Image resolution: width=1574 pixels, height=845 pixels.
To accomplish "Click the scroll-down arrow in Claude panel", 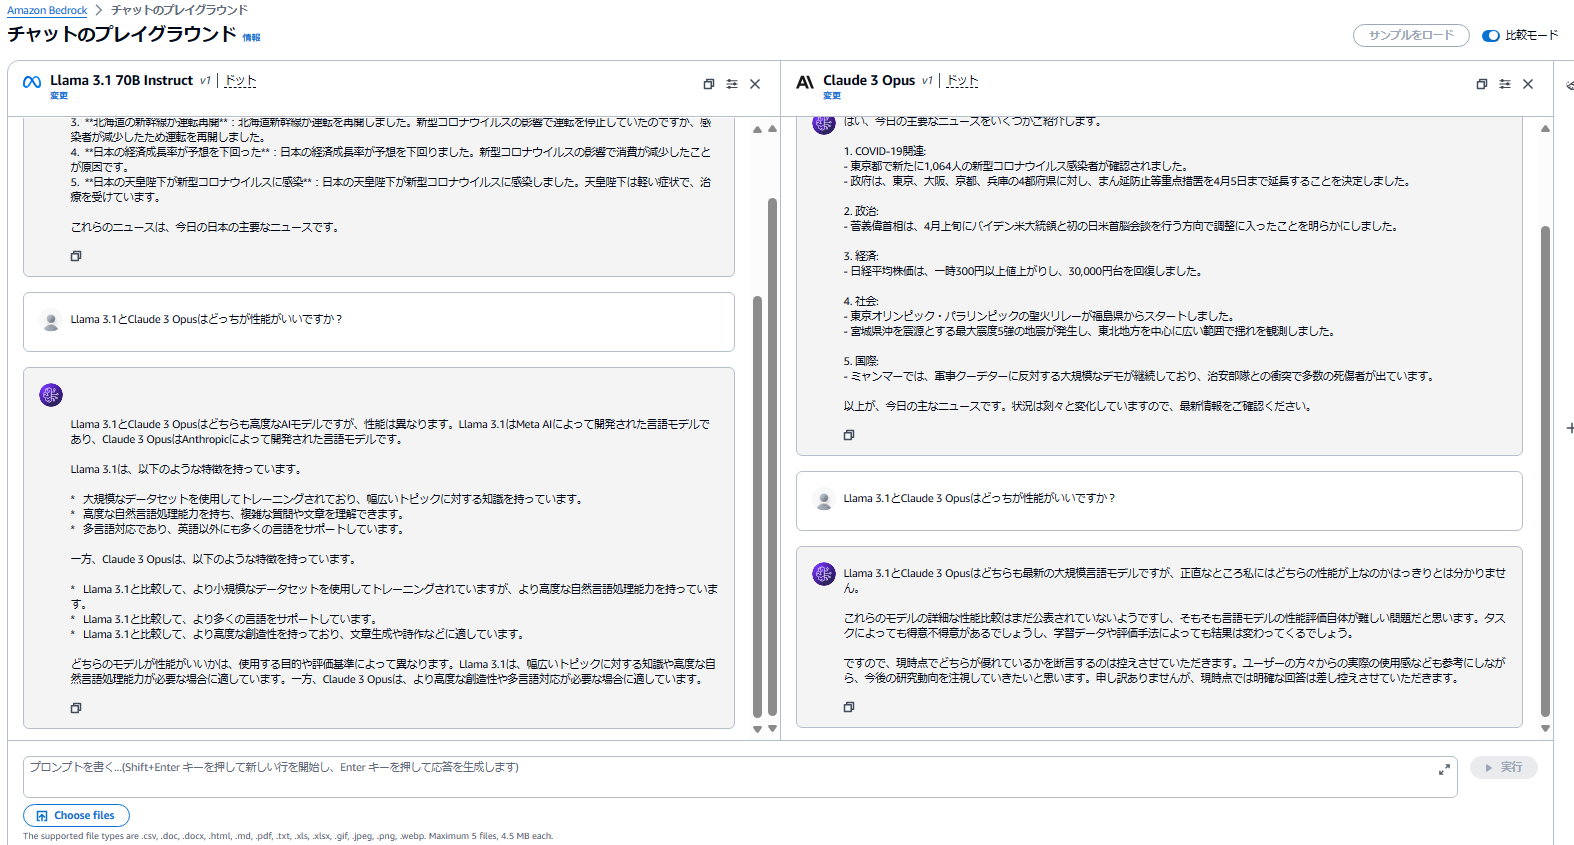I will 1545,729.
